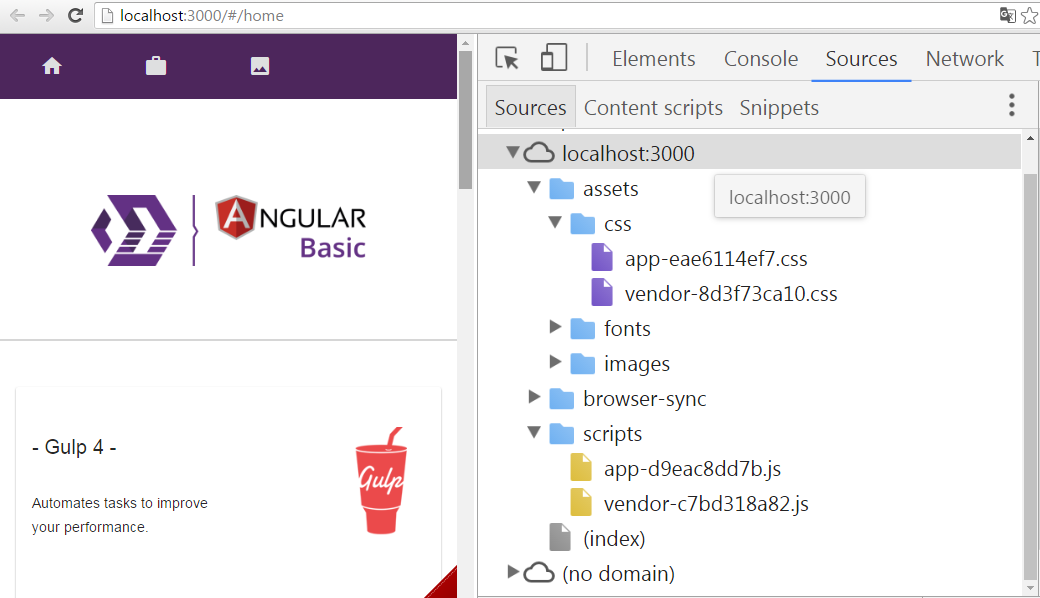Select the Sources sub-tab in navigator
The height and width of the screenshot is (598, 1040).
(531, 107)
